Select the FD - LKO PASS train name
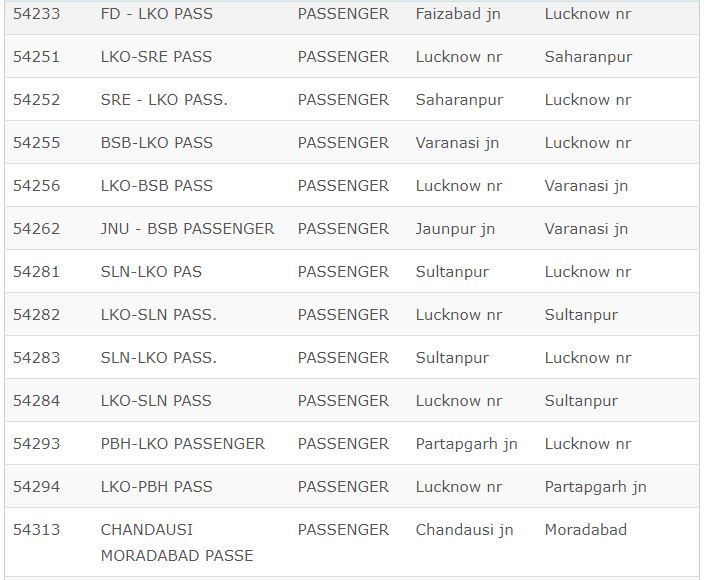This screenshot has height=580, width=705. click(156, 14)
